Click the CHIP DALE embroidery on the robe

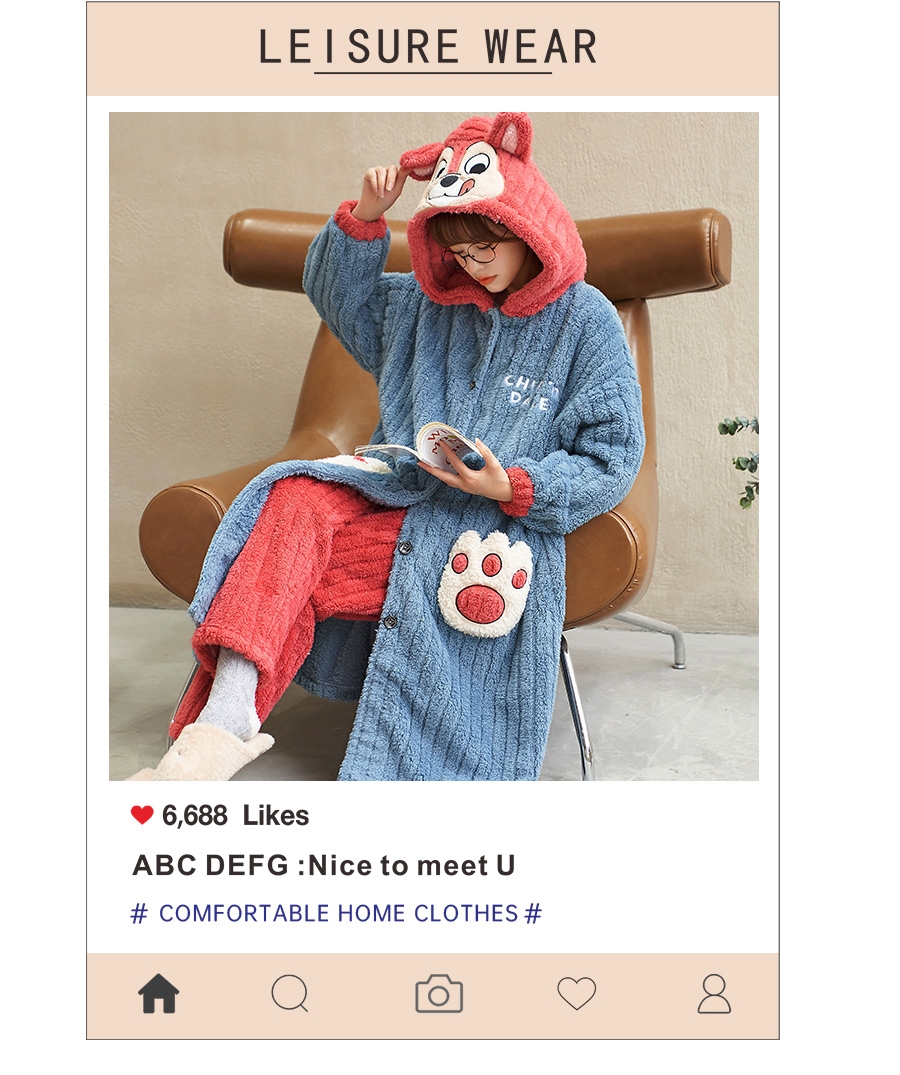pos(529,392)
